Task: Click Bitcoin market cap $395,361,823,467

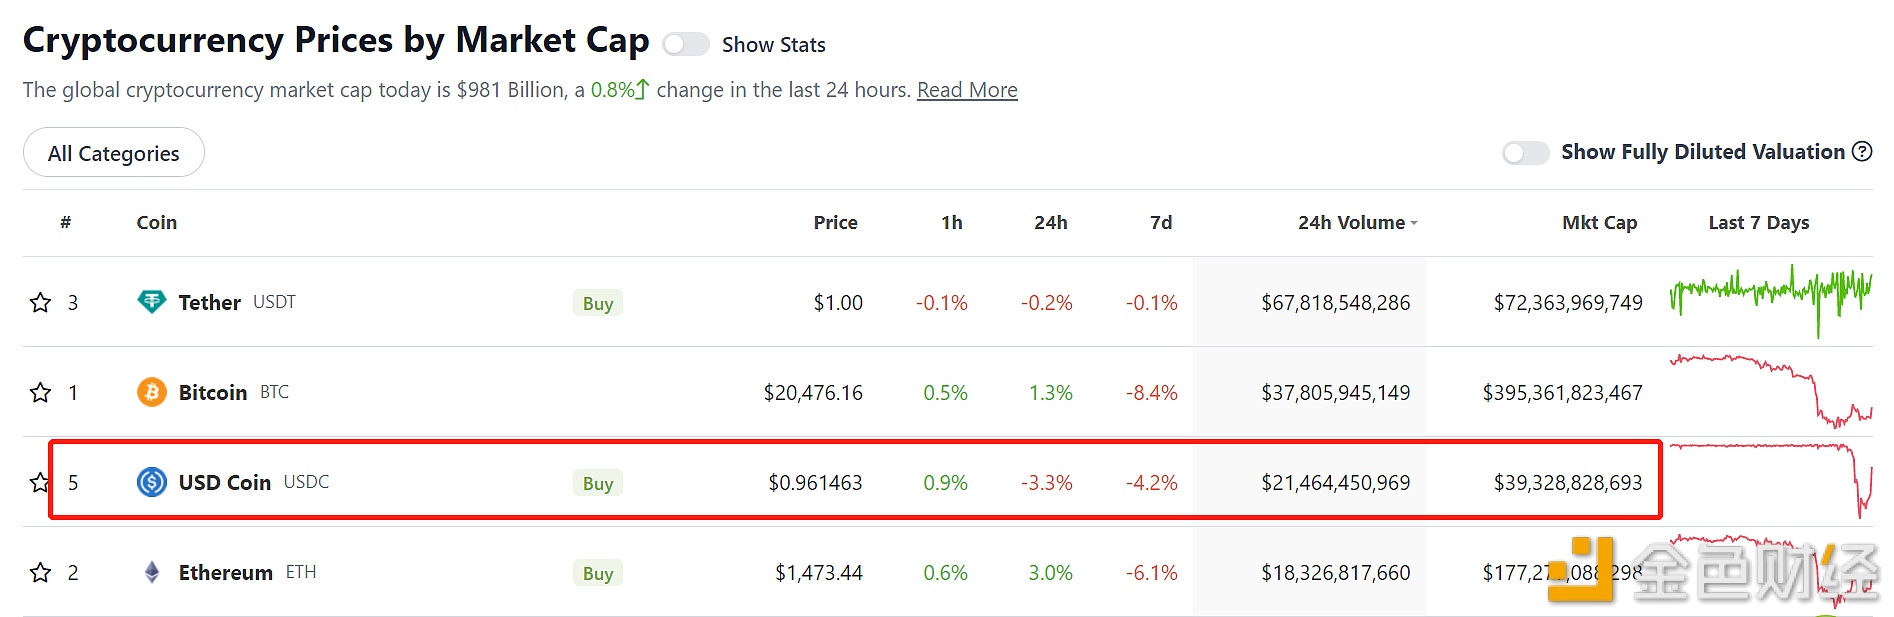Action: [1563, 392]
